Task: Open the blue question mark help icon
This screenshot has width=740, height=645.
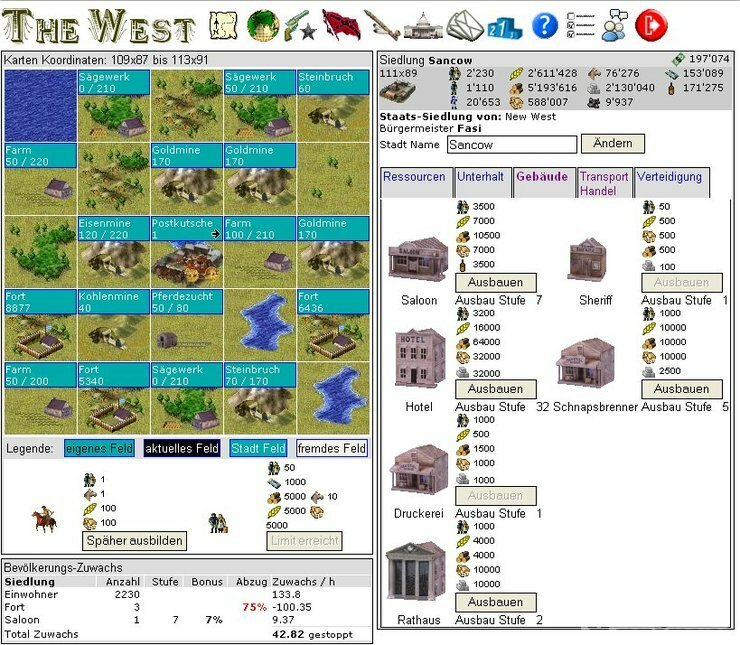Action: click(x=545, y=25)
